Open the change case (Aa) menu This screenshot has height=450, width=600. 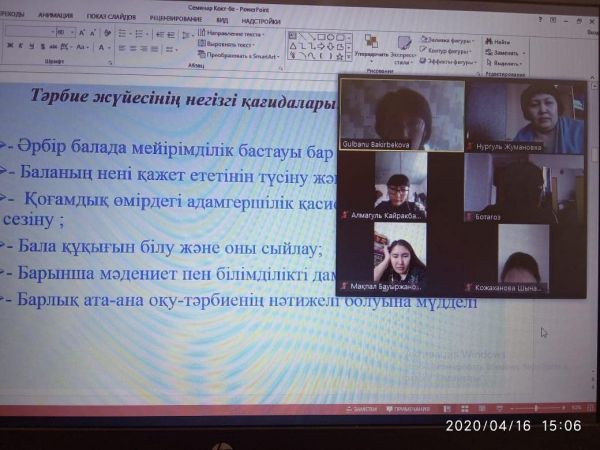pyautogui.click(x=82, y=47)
